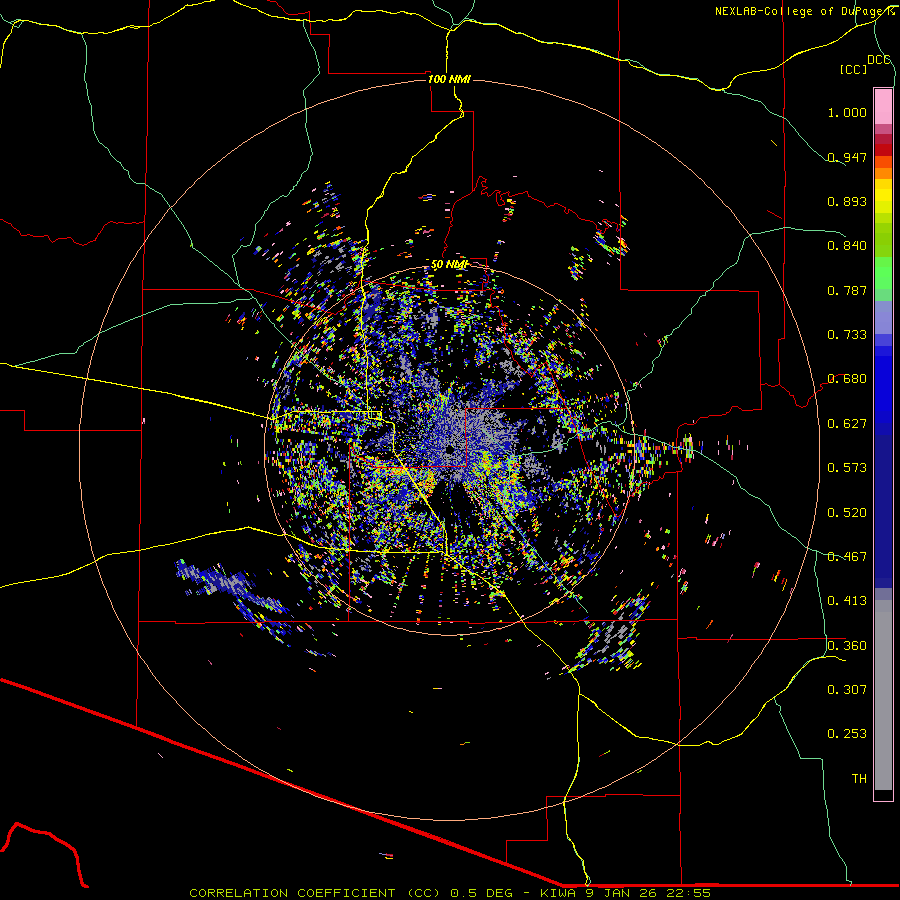Click the 0.893 legend value
The width and height of the screenshot is (900, 900).
coord(847,201)
